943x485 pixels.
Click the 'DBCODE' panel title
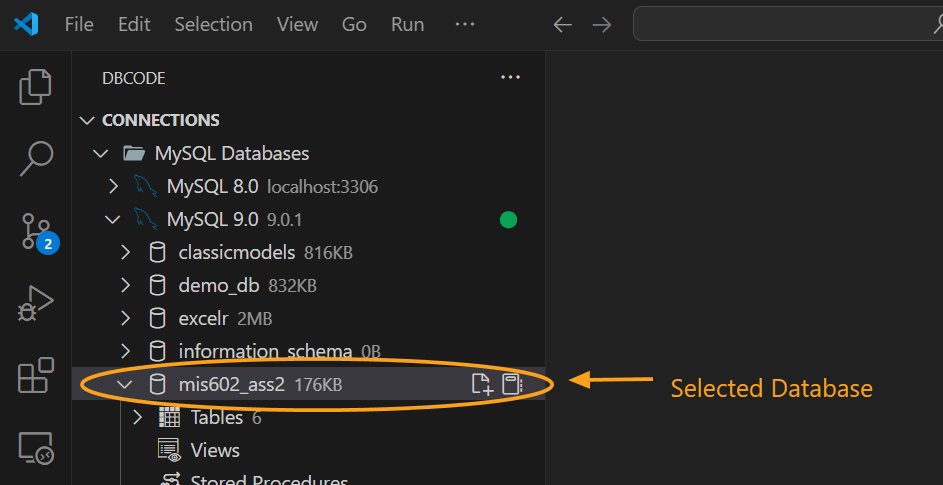coord(134,78)
